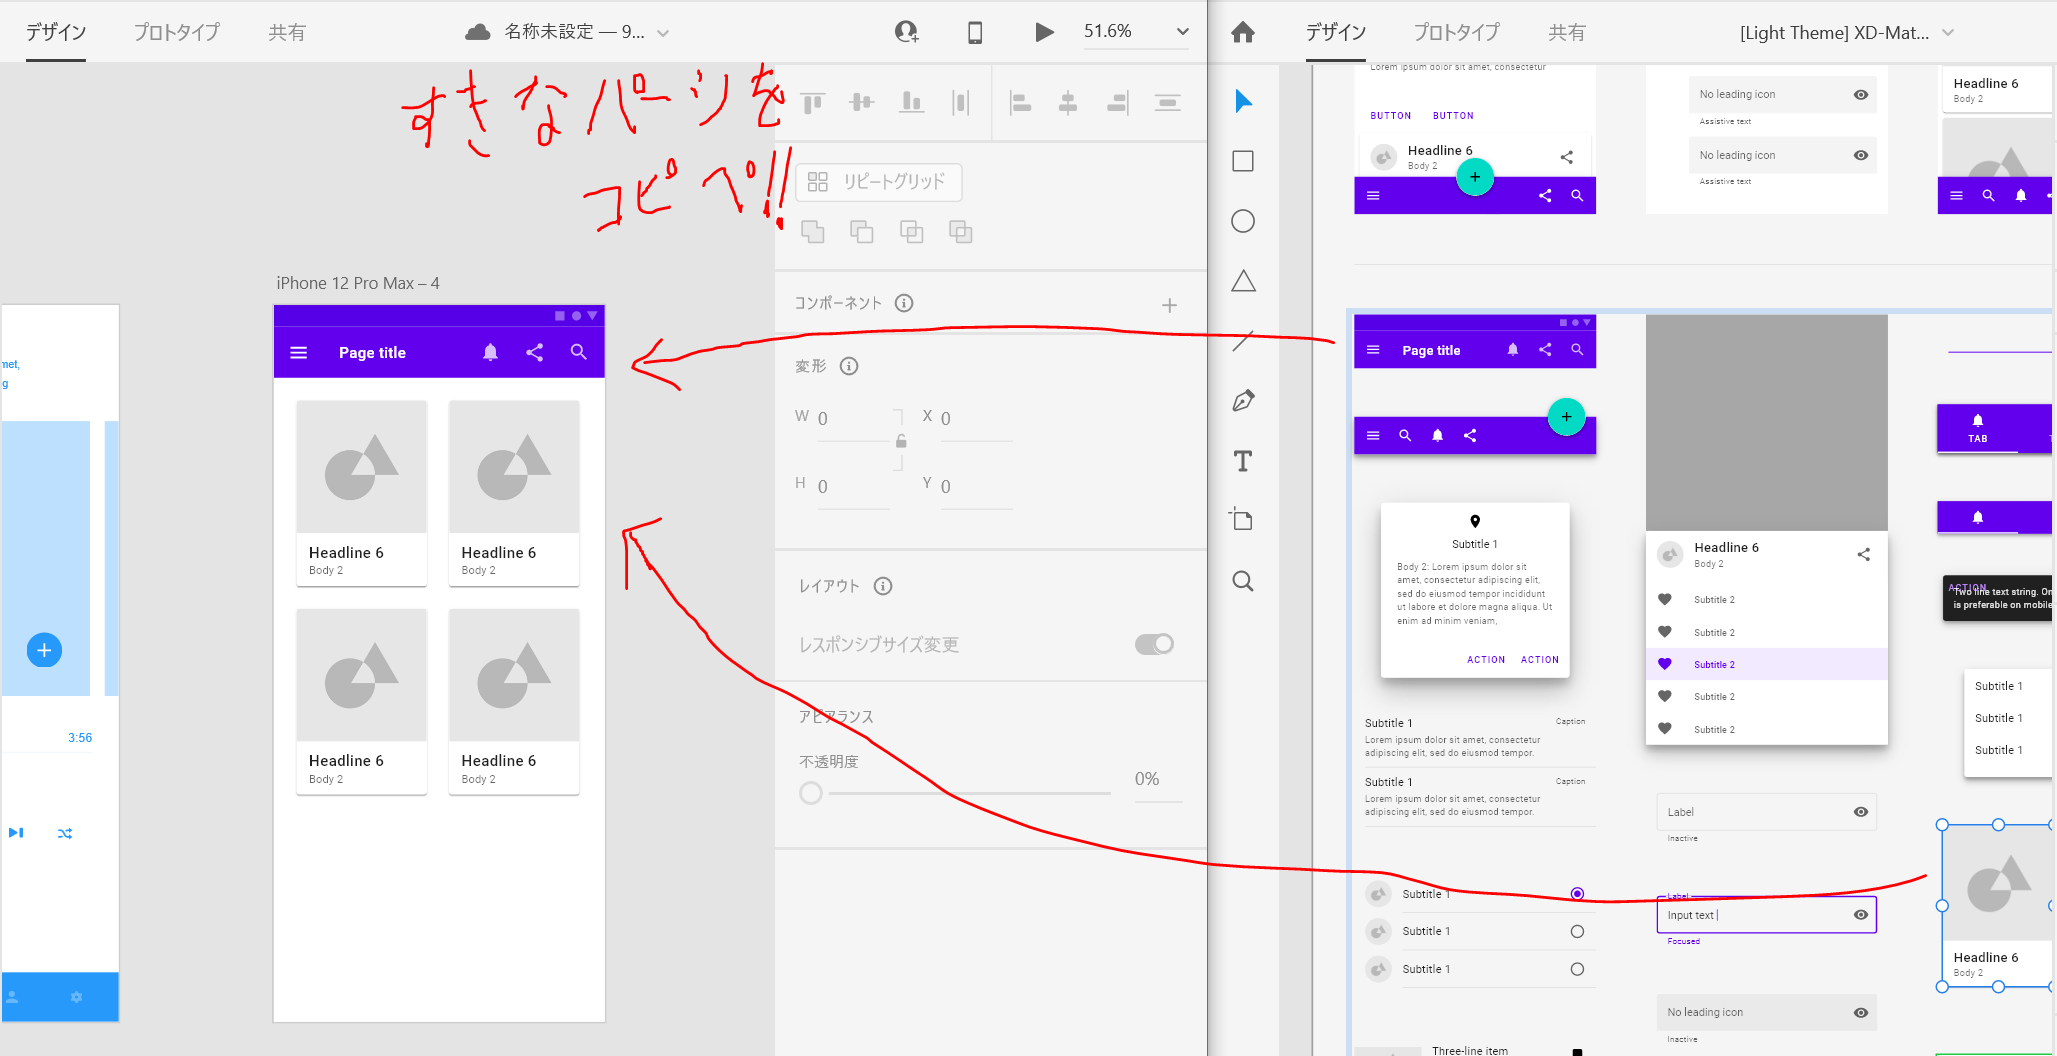
Task: Click the Y position input field
Action: point(976,488)
